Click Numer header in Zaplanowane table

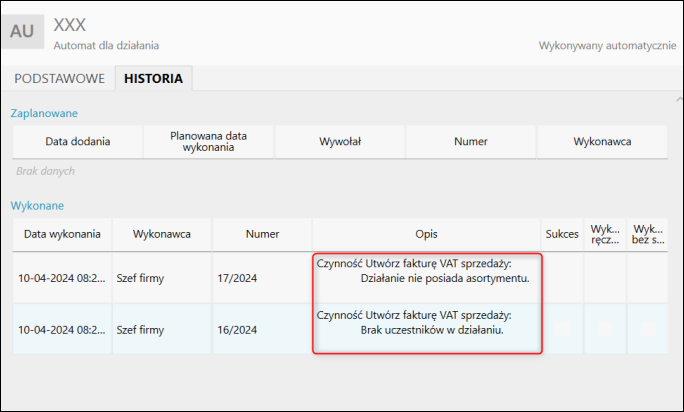470,142
